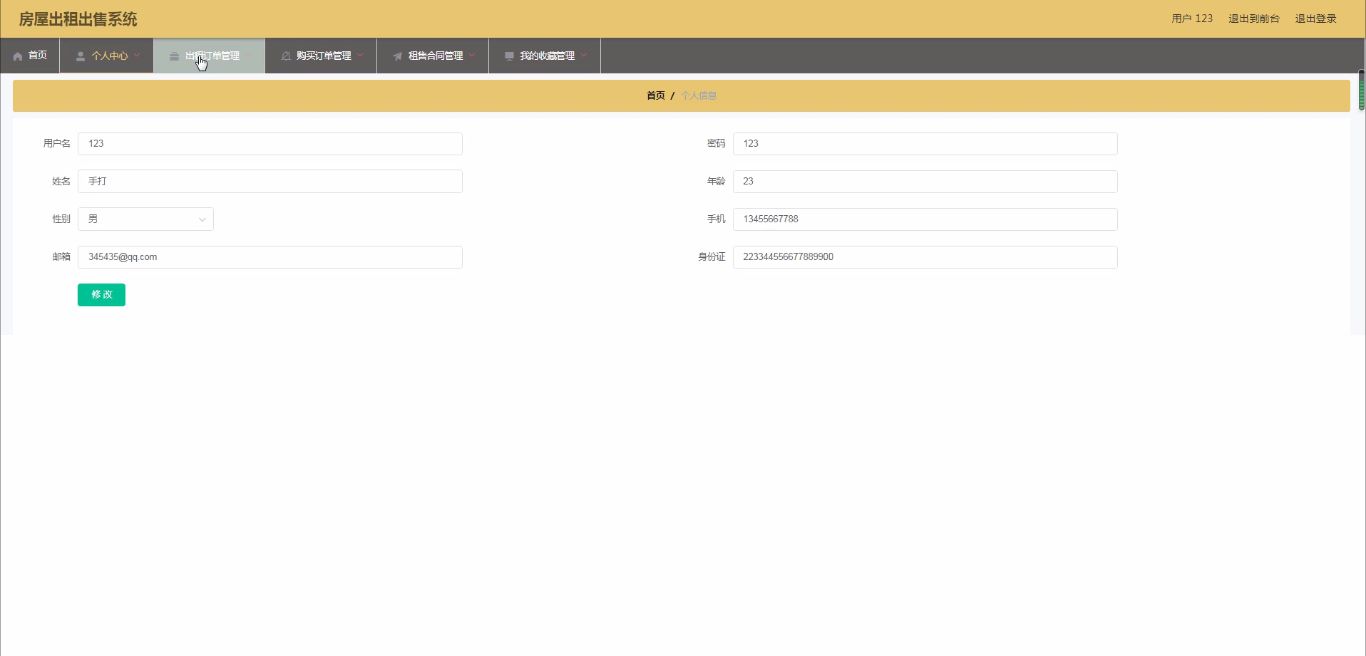Viewport: 1366px width, 656px height.
Task: Click the 房屋出租出售系统 title
Action: coord(78,19)
